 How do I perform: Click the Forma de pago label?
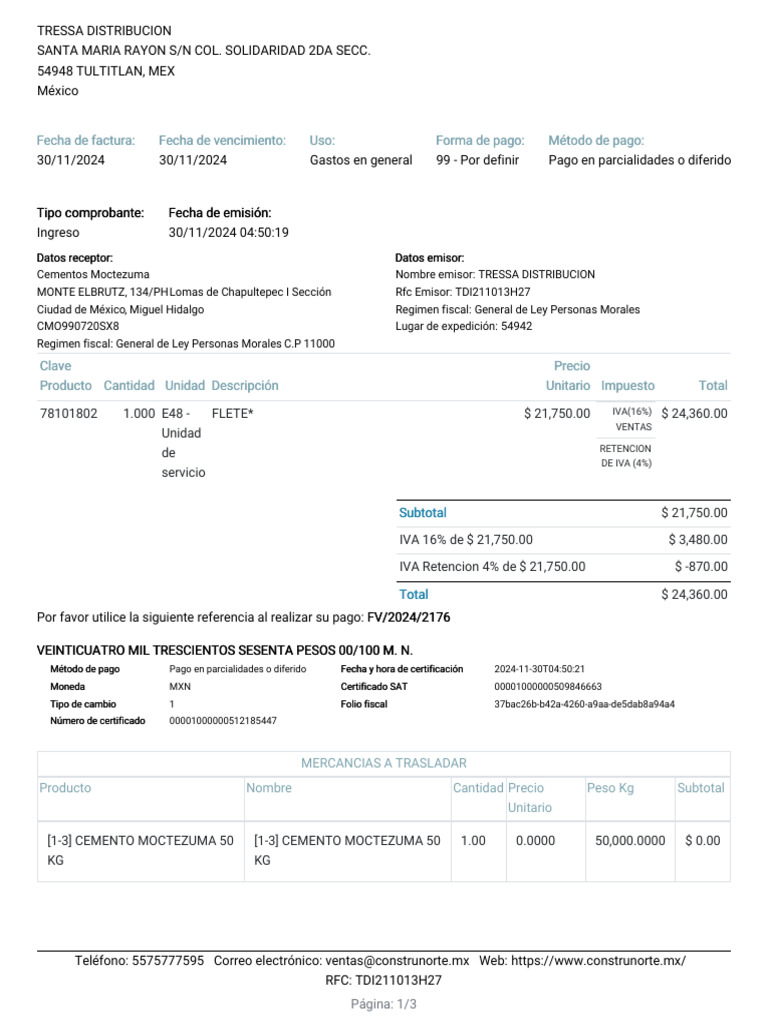click(x=480, y=140)
